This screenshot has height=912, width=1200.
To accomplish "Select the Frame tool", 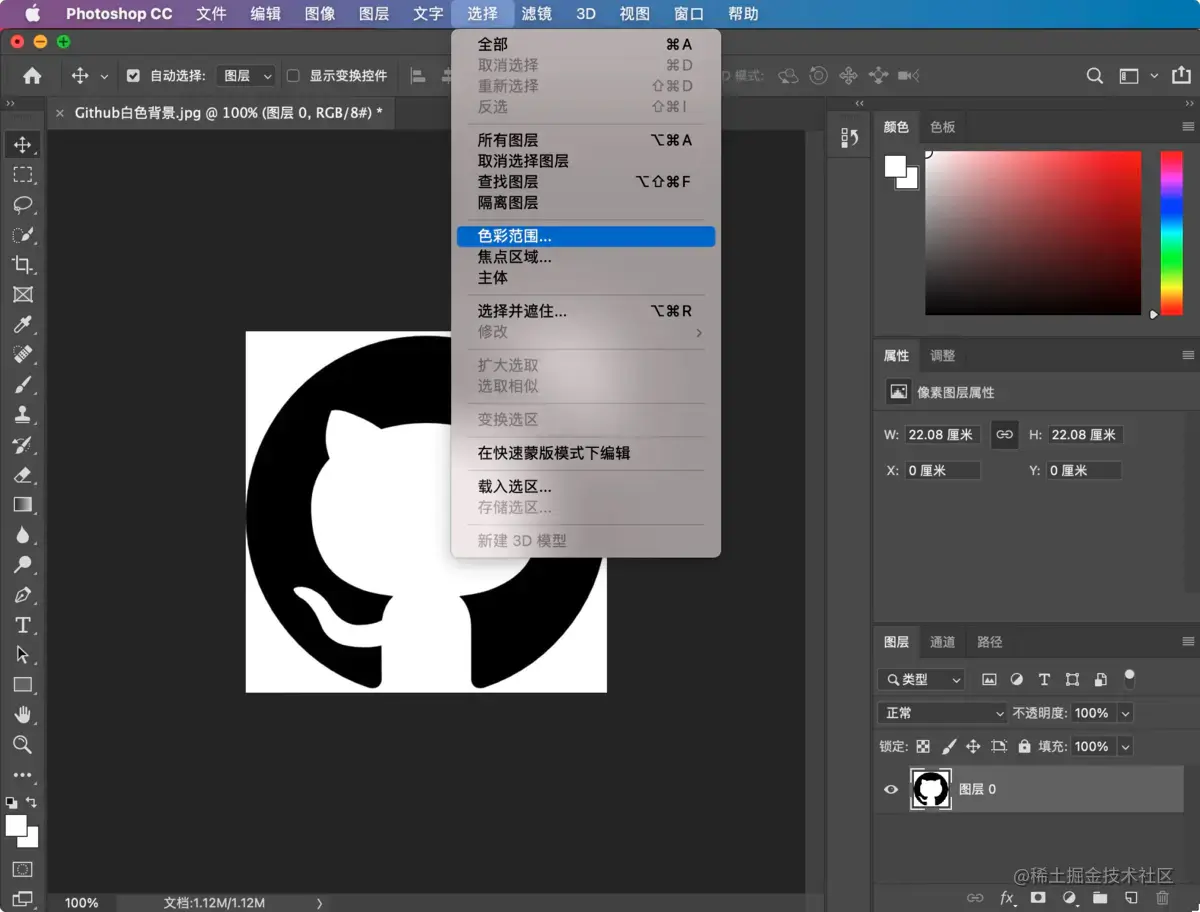I will tap(22, 295).
